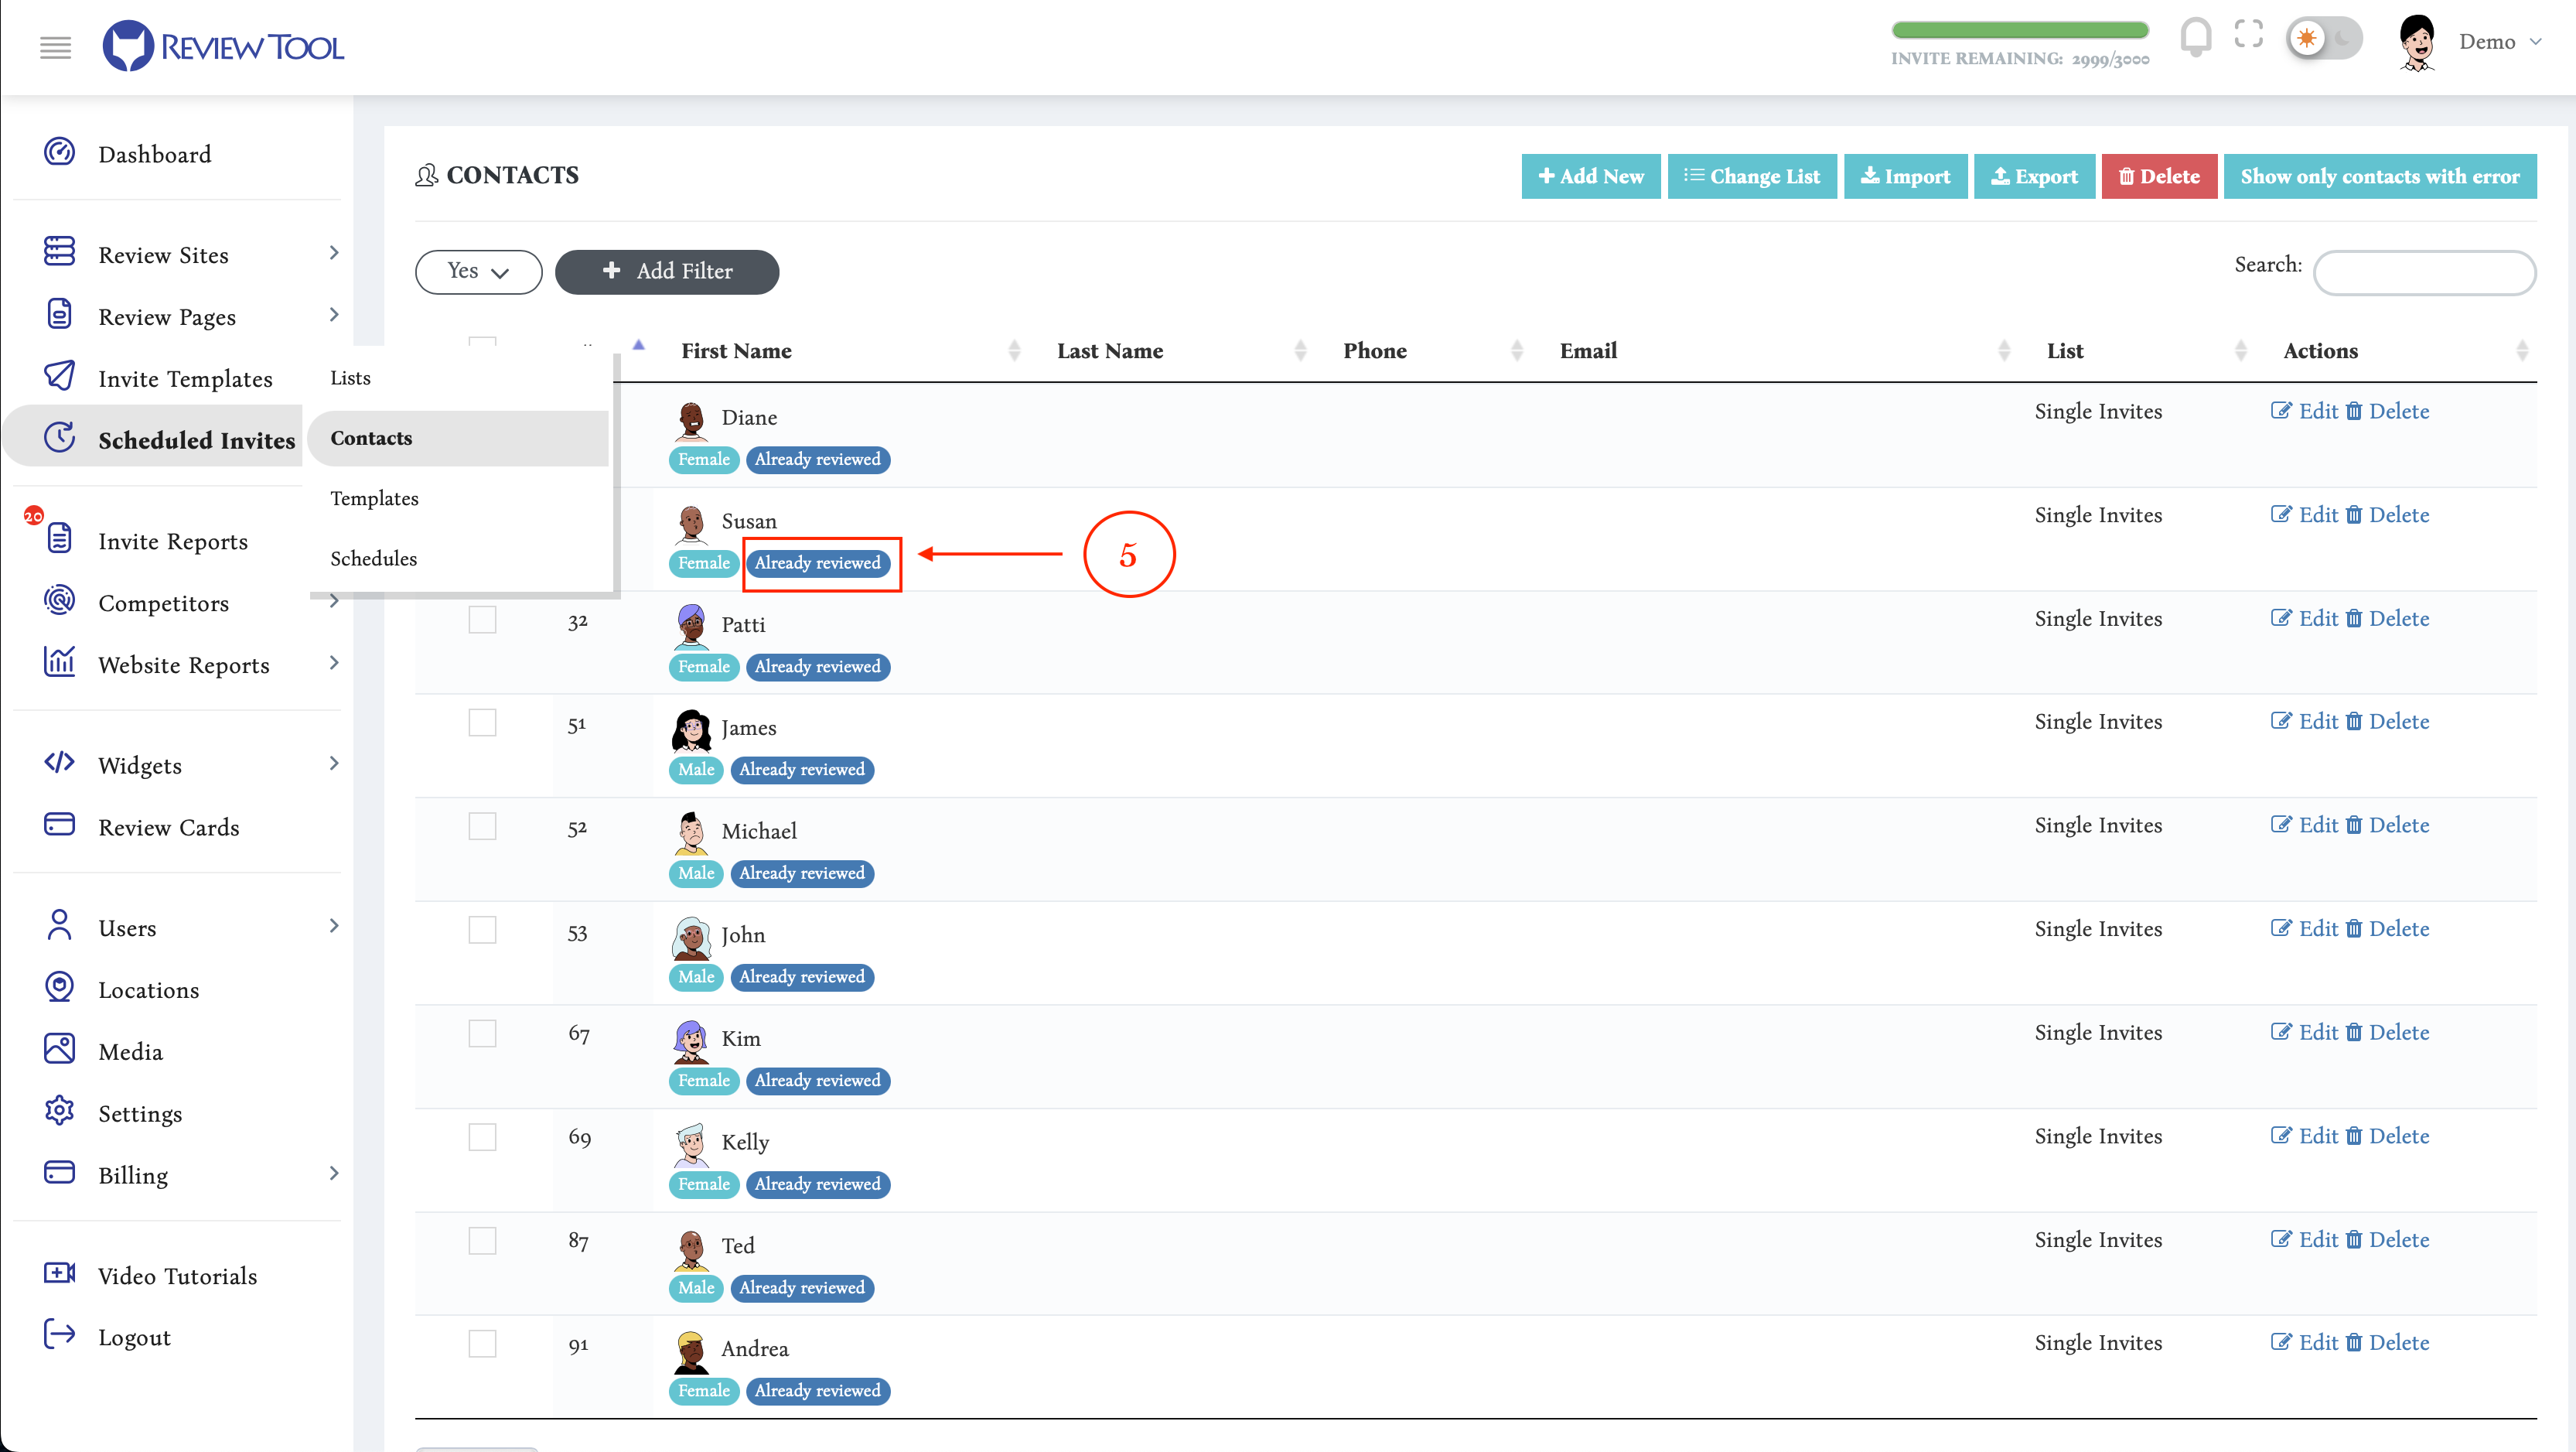Open Schedules from the submenu
The height and width of the screenshot is (1452, 2576).
pos(373,558)
